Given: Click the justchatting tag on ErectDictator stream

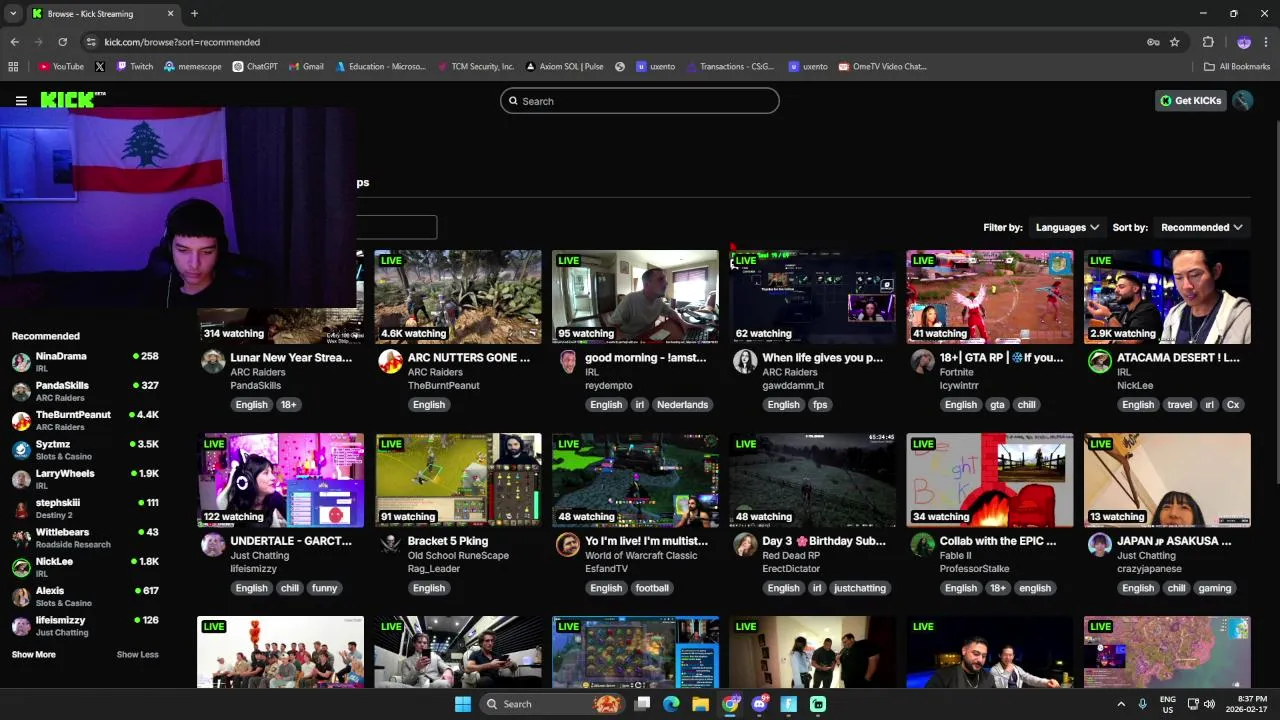Looking at the screenshot, I should (x=860, y=588).
